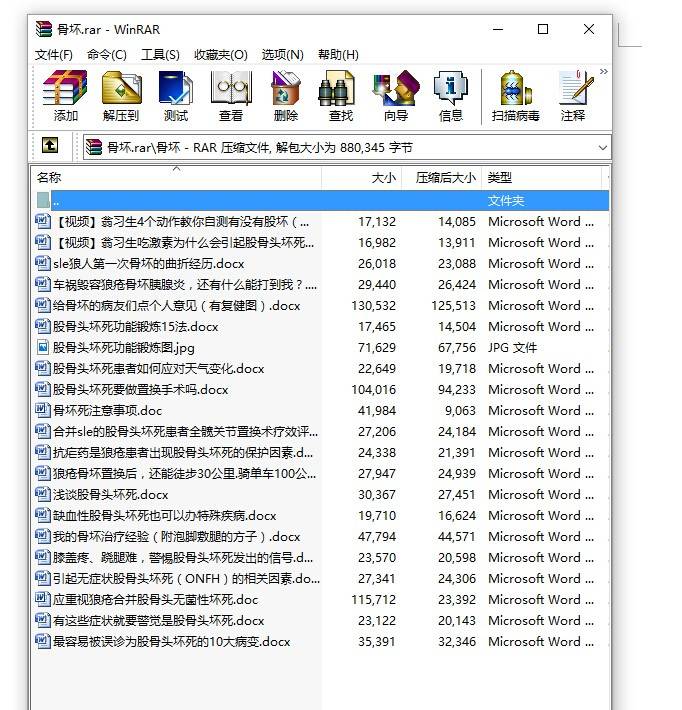The width and height of the screenshot is (682, 710).
Task: Show archive 信息 (Info) icon
Action: tap(451, 96)
